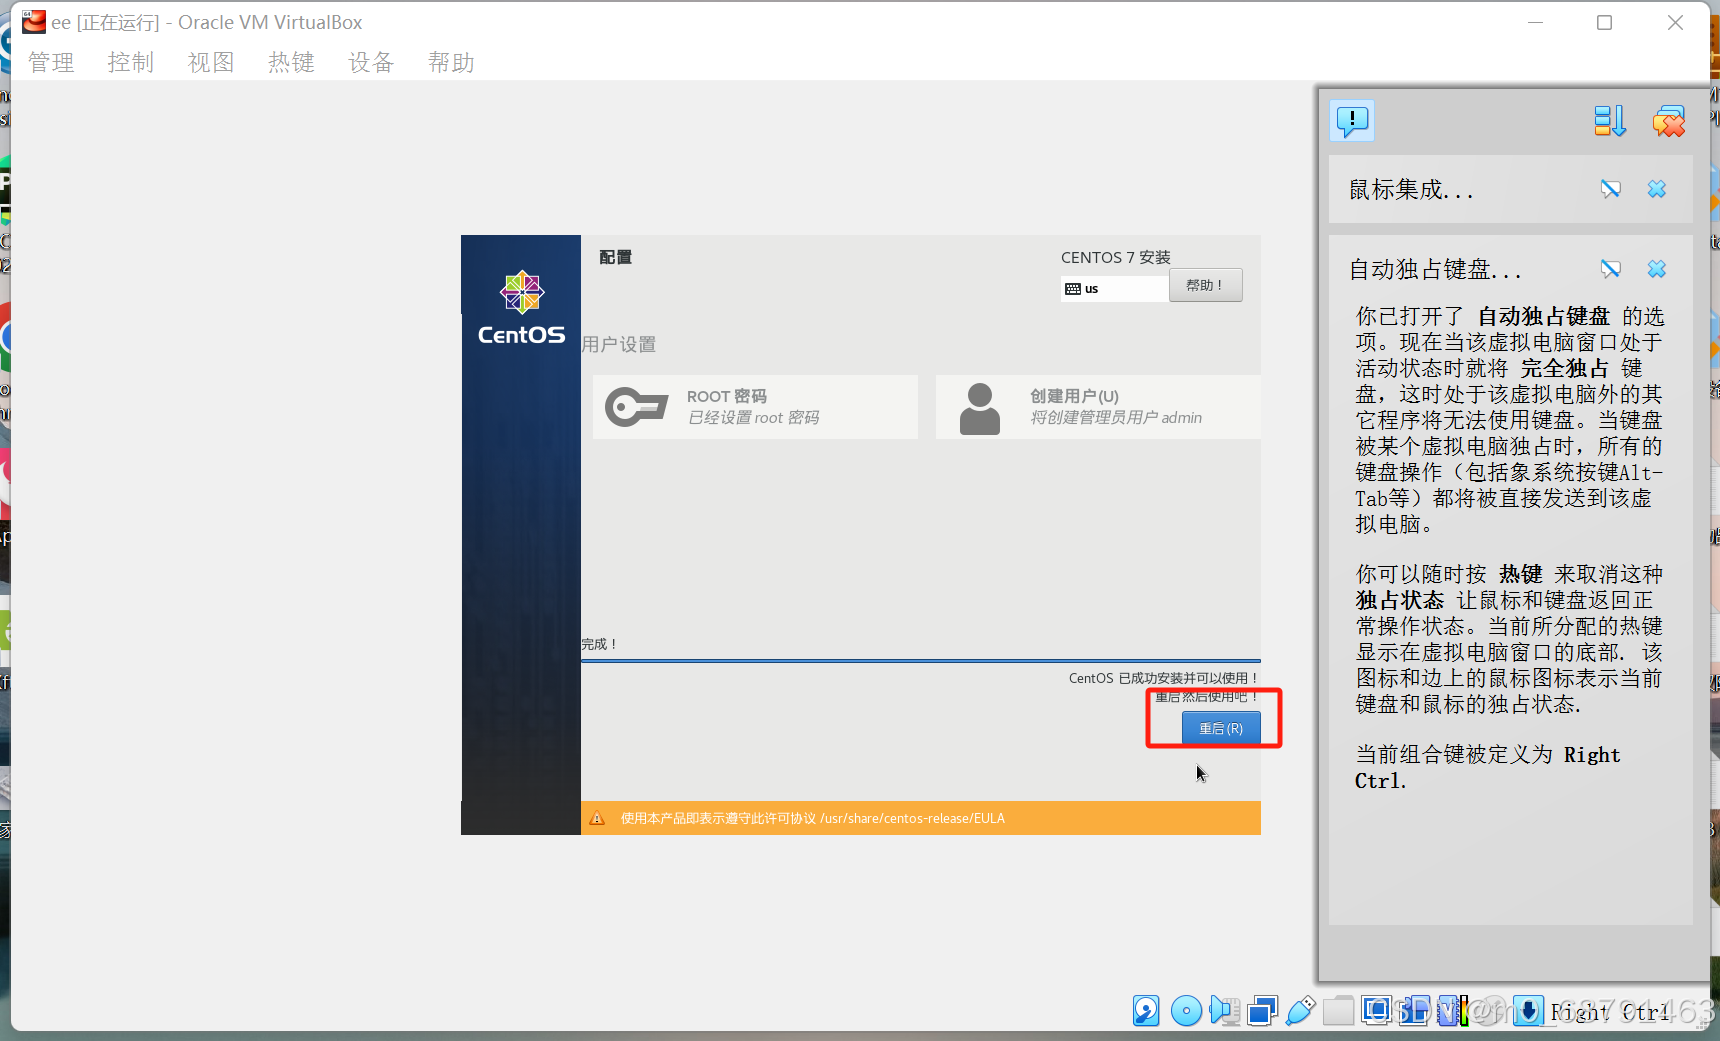1720x1041 pixels.
Task: Click the 帮助! help button in installer
Action: 1205,285
